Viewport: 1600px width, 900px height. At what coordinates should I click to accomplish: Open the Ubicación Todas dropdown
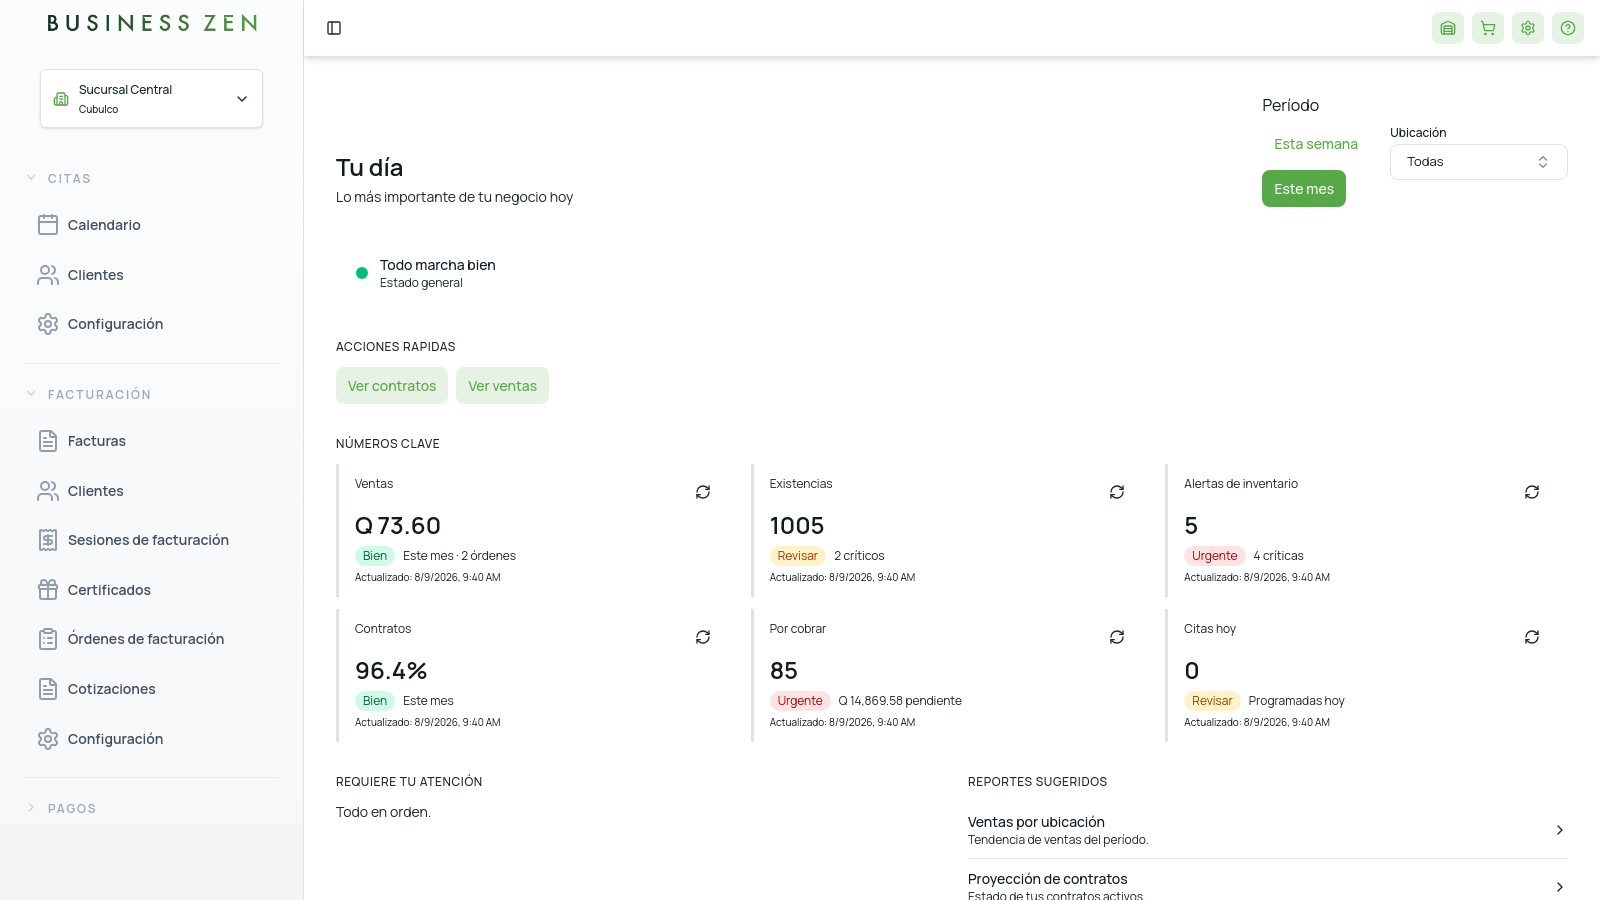pos(1478,162)
